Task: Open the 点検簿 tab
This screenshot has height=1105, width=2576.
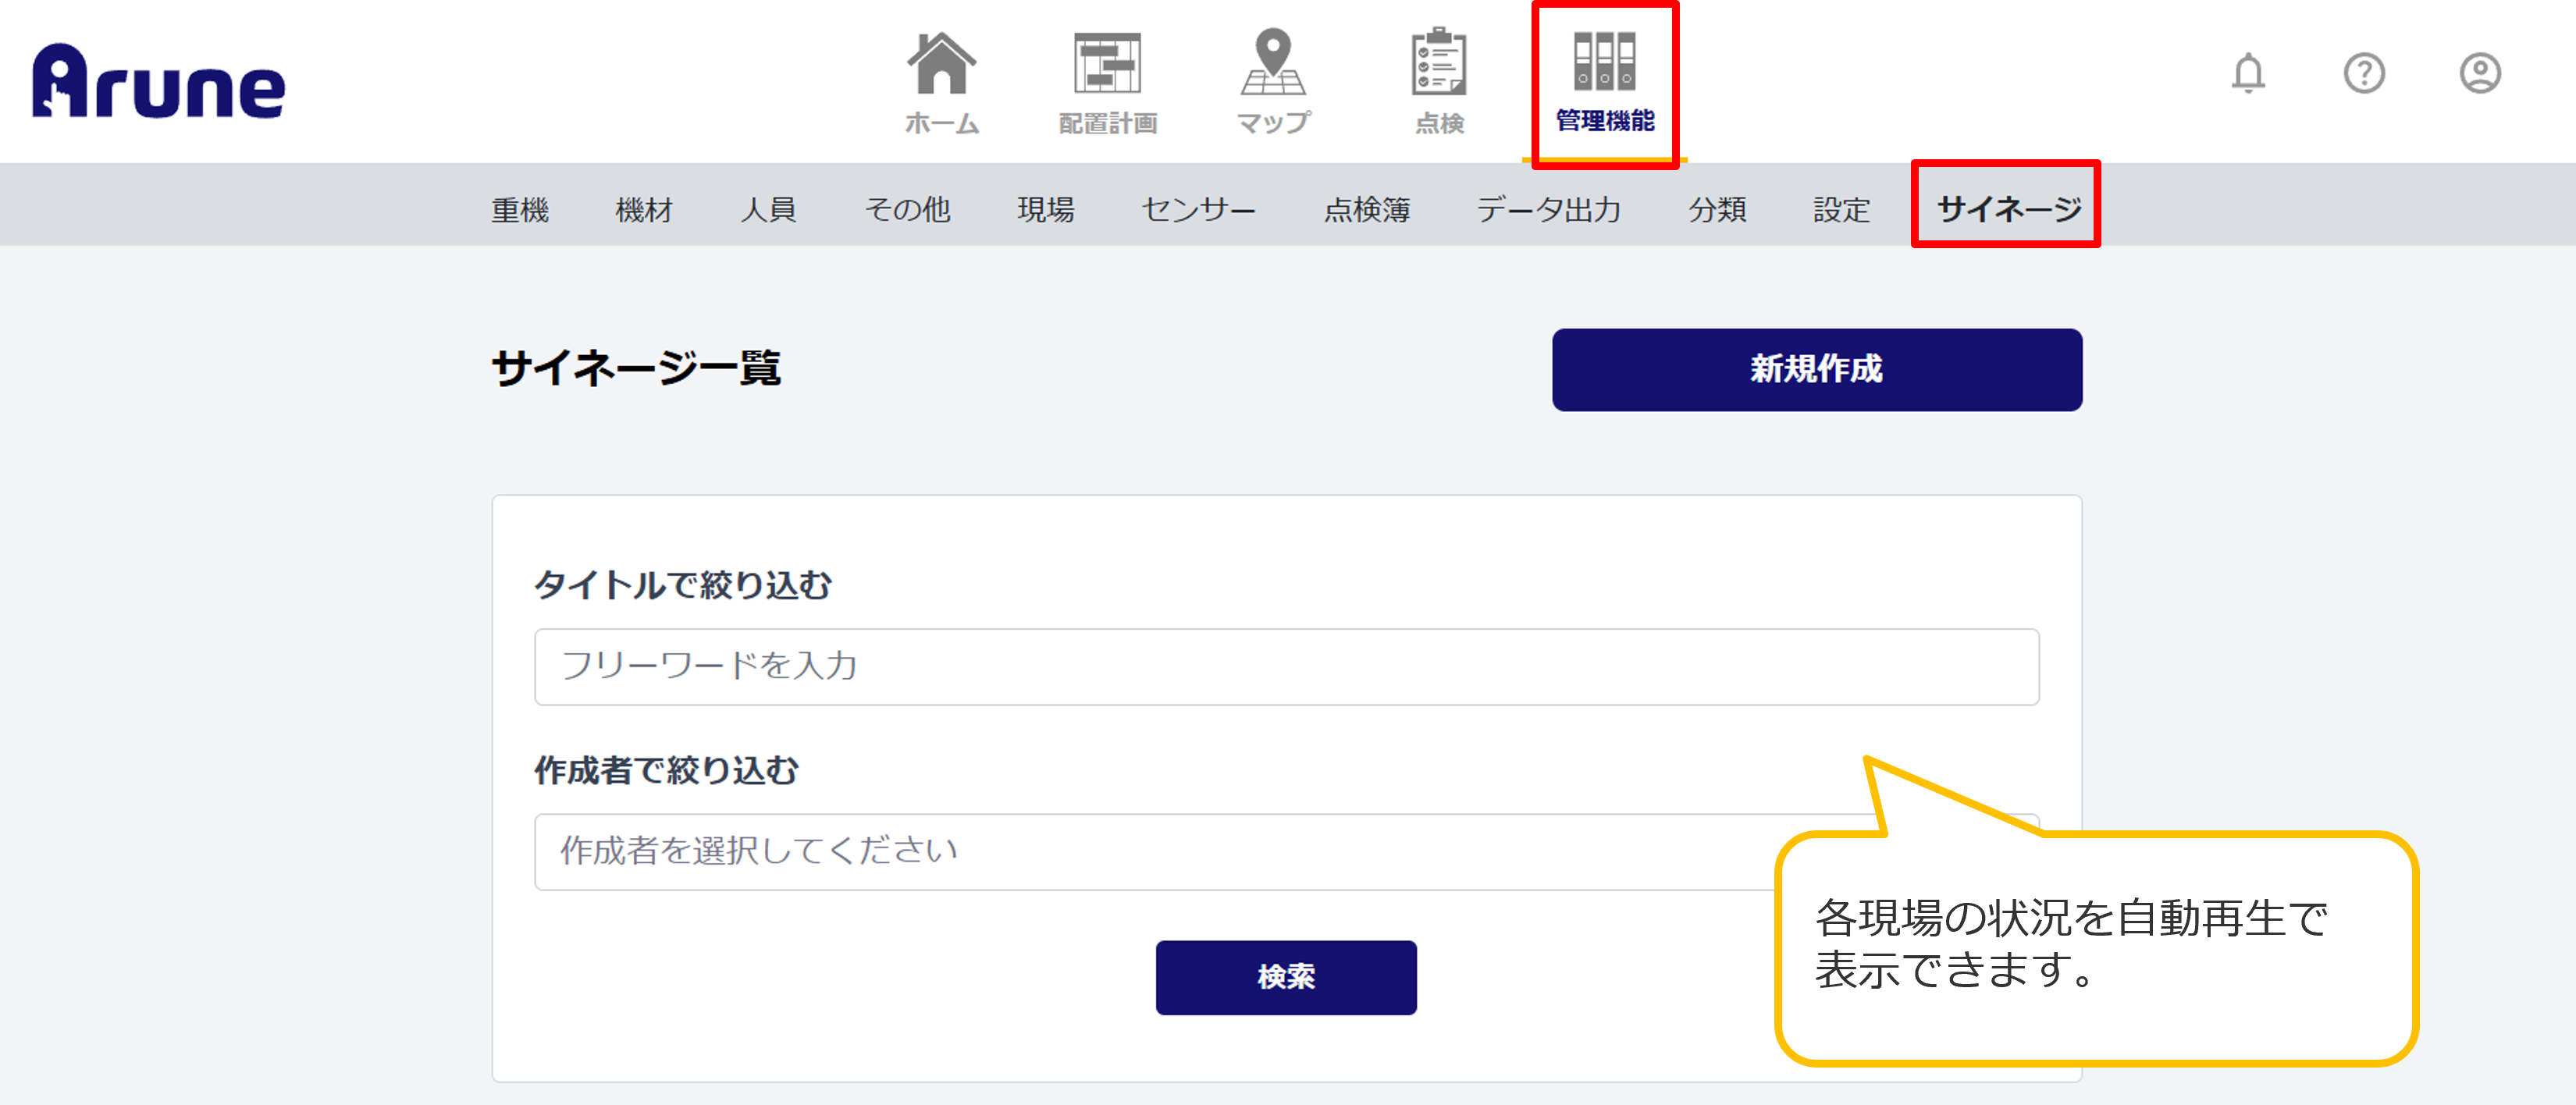Action: pyautogui.click(x=1366, y=209)
